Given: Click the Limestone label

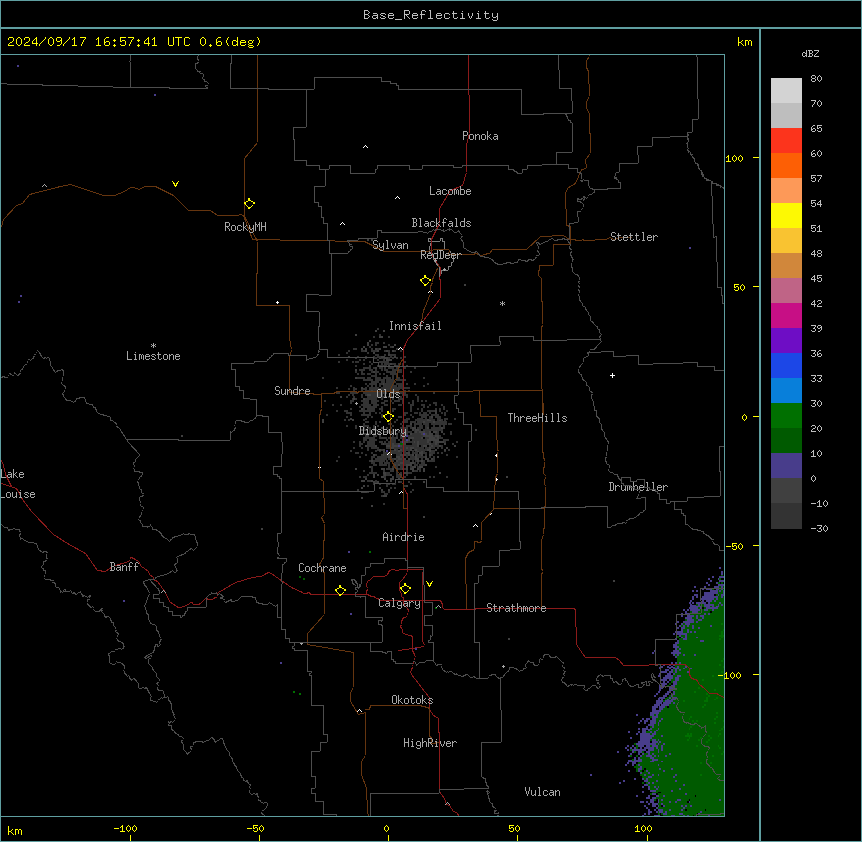Looking at the screenshot, I should click(153, 356).
